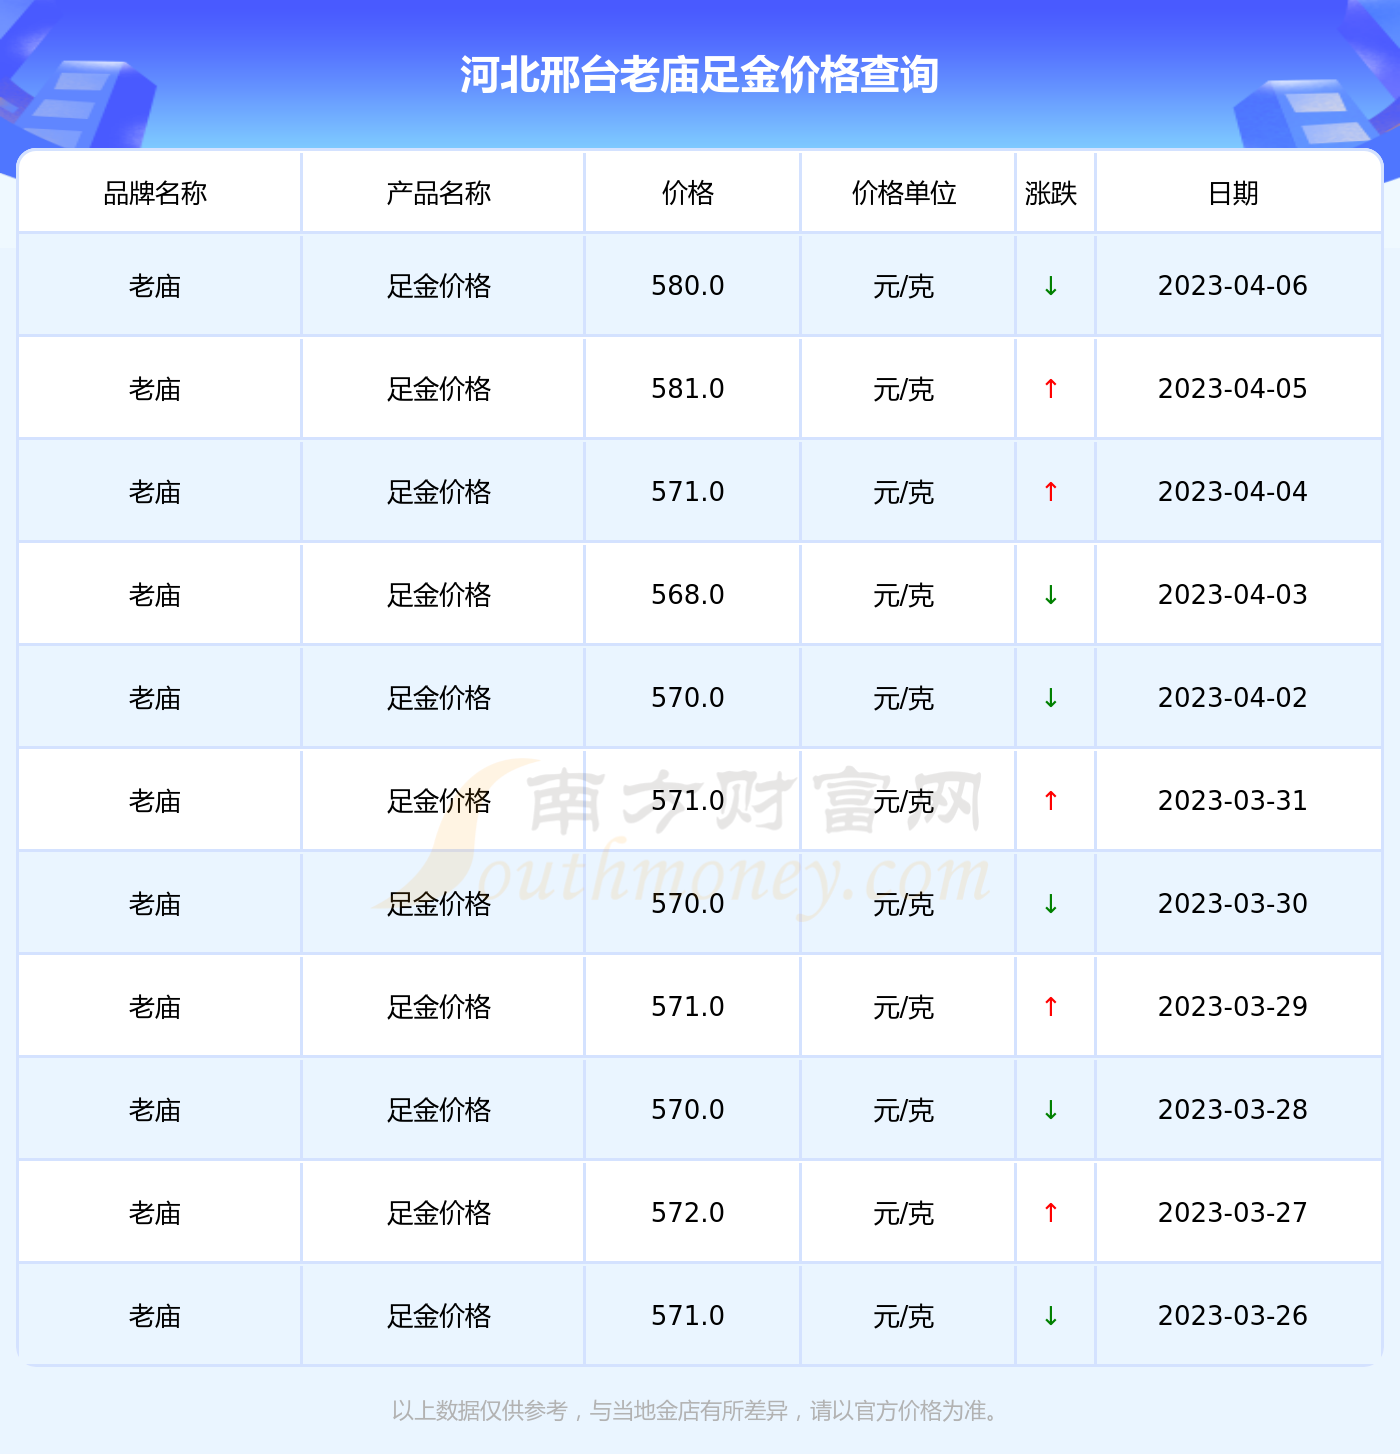This screenshot has width=1400, height=1455.
Task: Click the title 河北邢台老庙足金价格查询
Action: [x=699, y=75]
